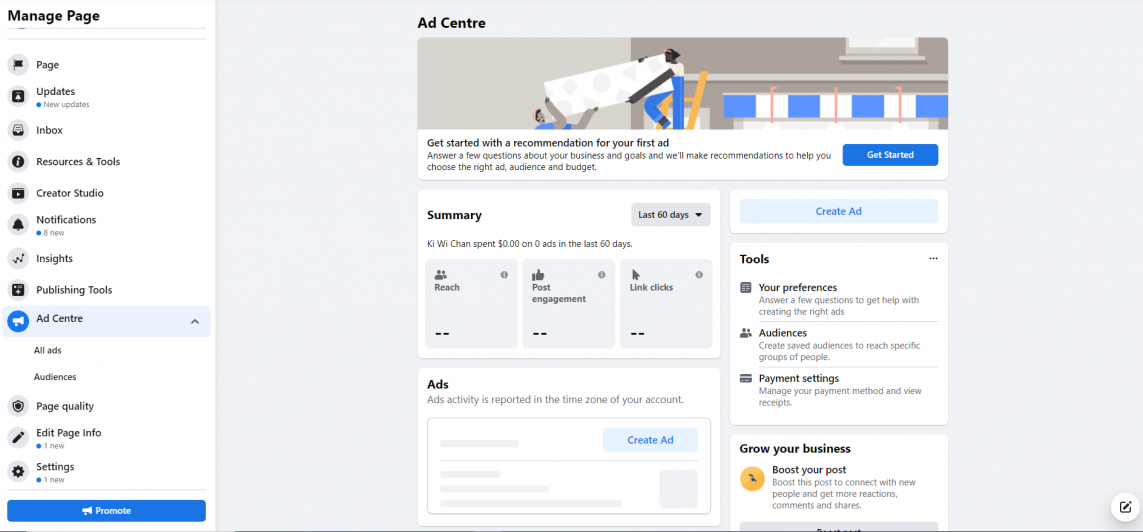Click the Payment settings card icon

point(746,379)
